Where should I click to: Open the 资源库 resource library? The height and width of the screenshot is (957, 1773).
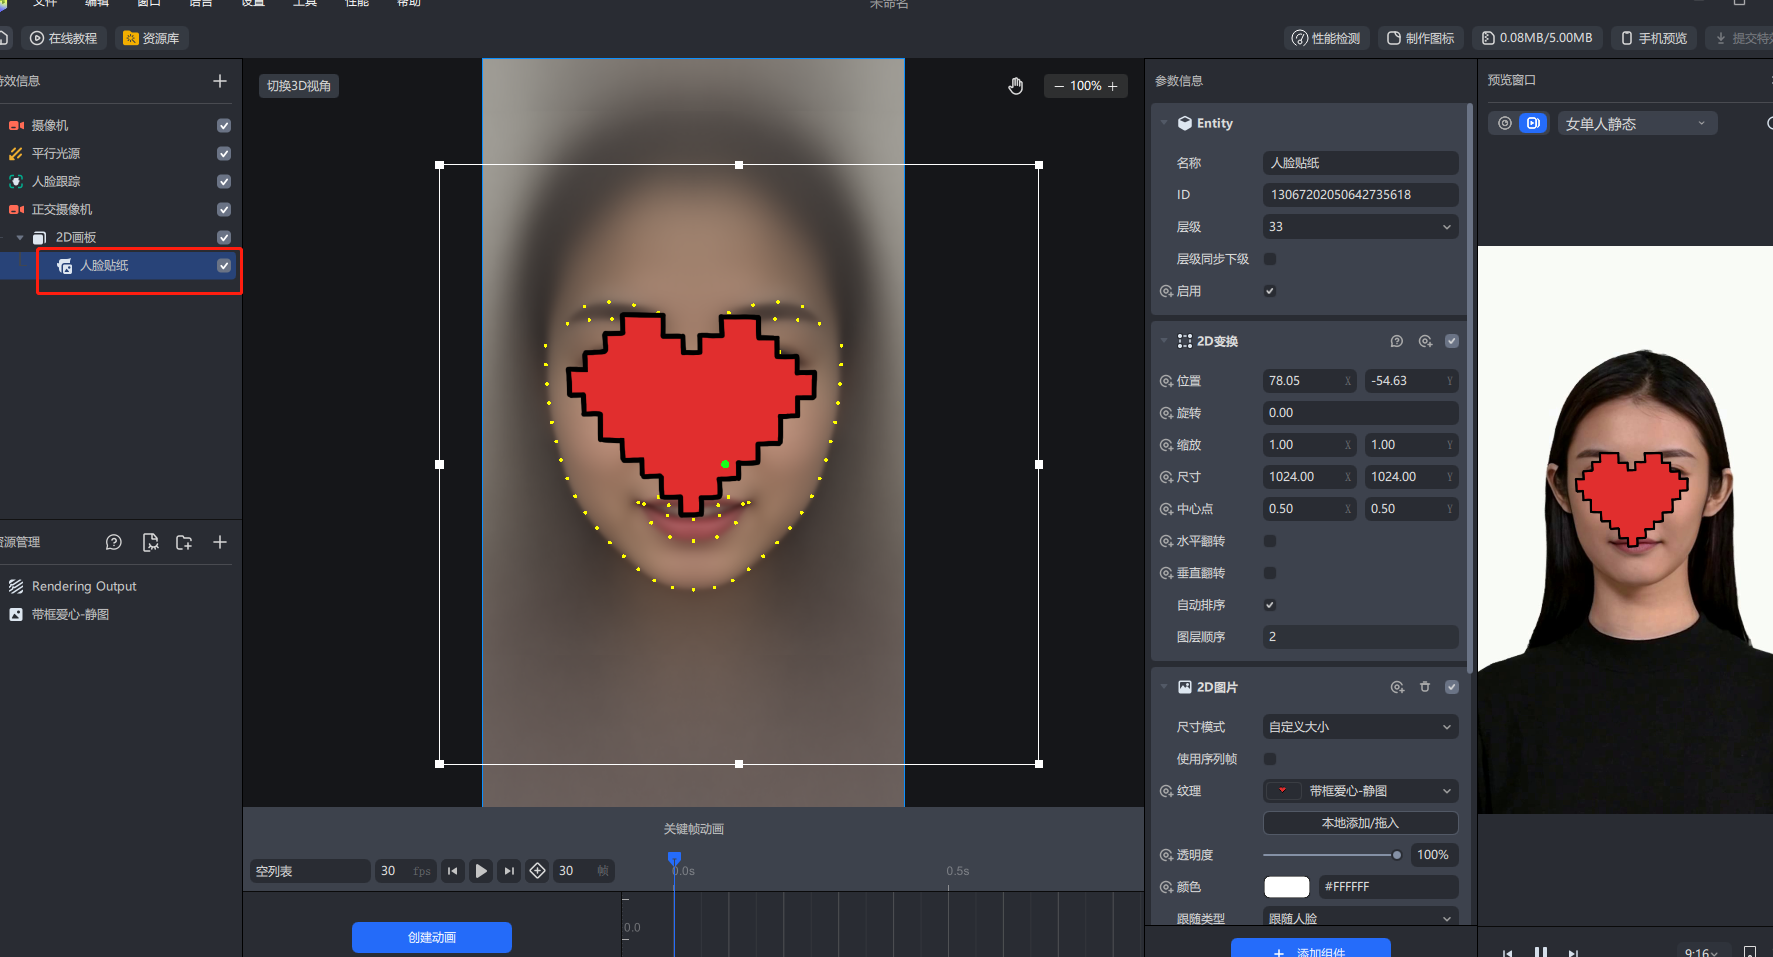coord(152,38)
